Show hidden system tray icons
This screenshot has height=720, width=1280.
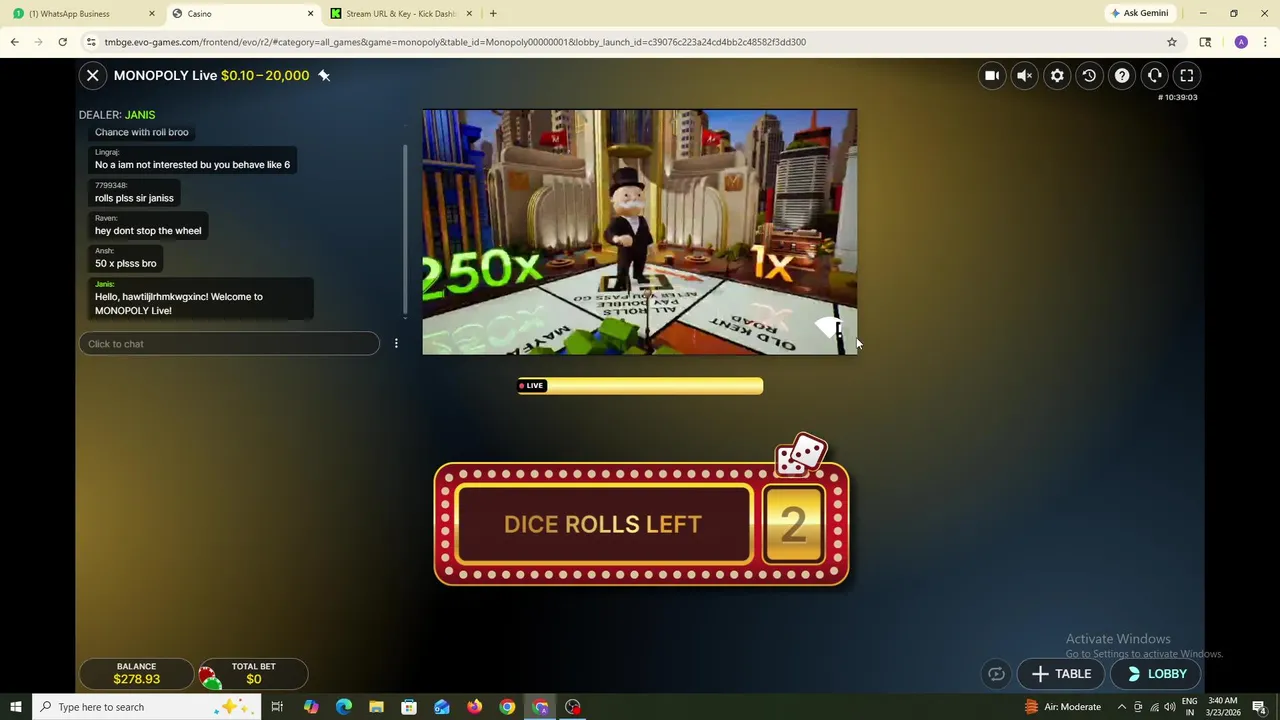[1121, 707]
